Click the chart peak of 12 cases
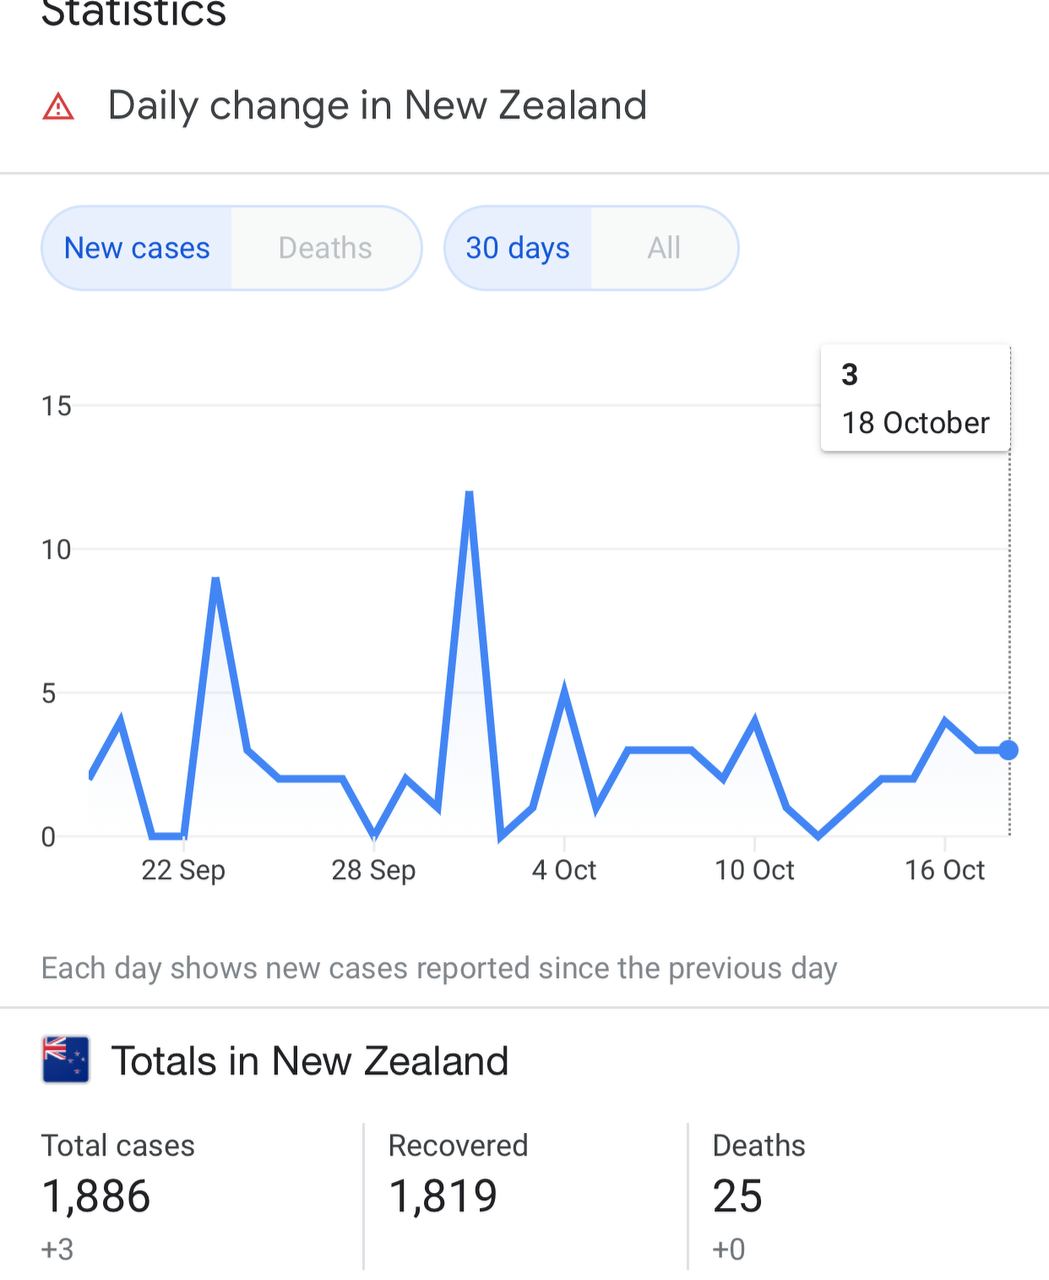The height and width of the screenshot is (1280, 1049). click(x=469, y=493)
